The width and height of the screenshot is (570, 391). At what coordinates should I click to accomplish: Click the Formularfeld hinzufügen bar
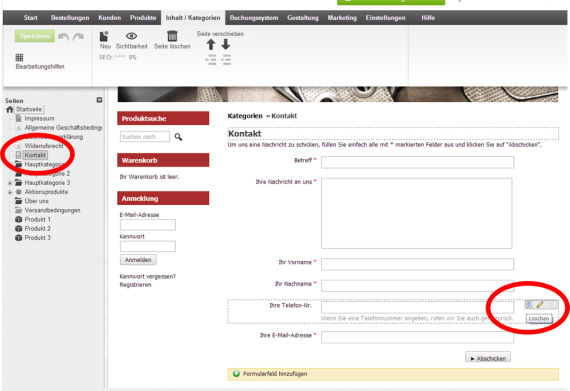coord(393,374)
